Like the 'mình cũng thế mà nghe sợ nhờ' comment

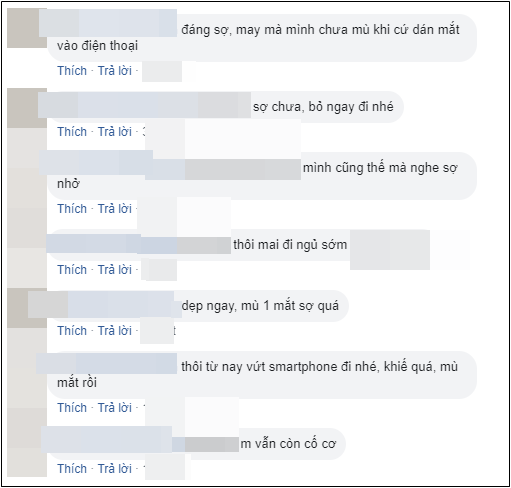tap(72, 209)
